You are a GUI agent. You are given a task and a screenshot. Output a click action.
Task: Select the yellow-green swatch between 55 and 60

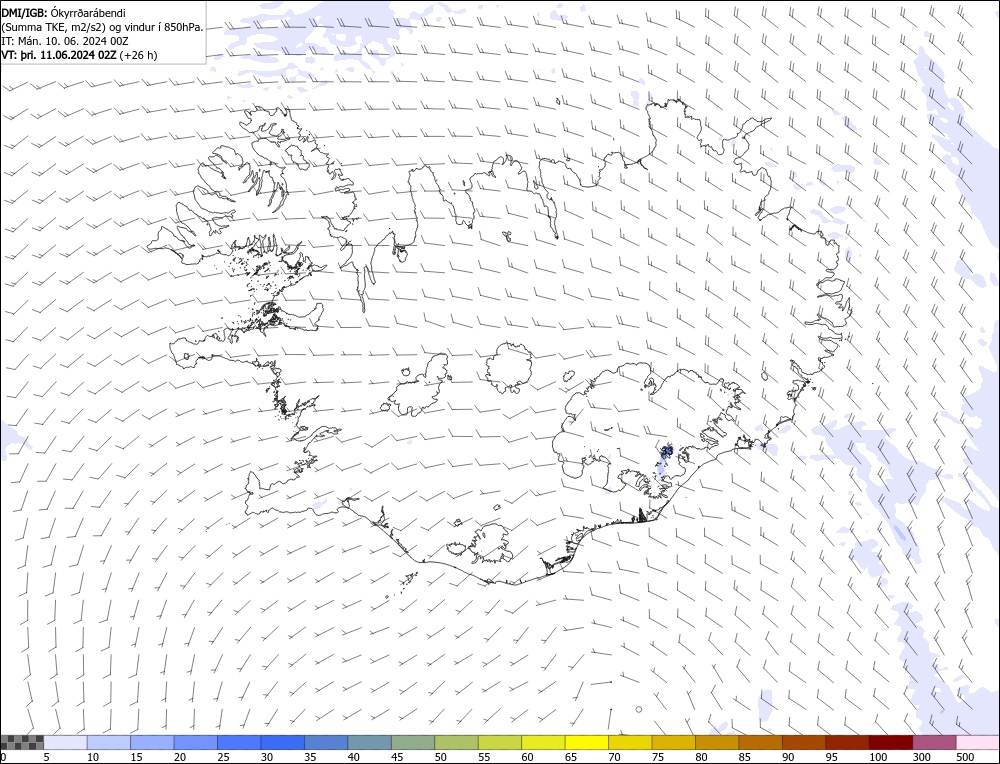pyautogui.click(x=500, y=742)
